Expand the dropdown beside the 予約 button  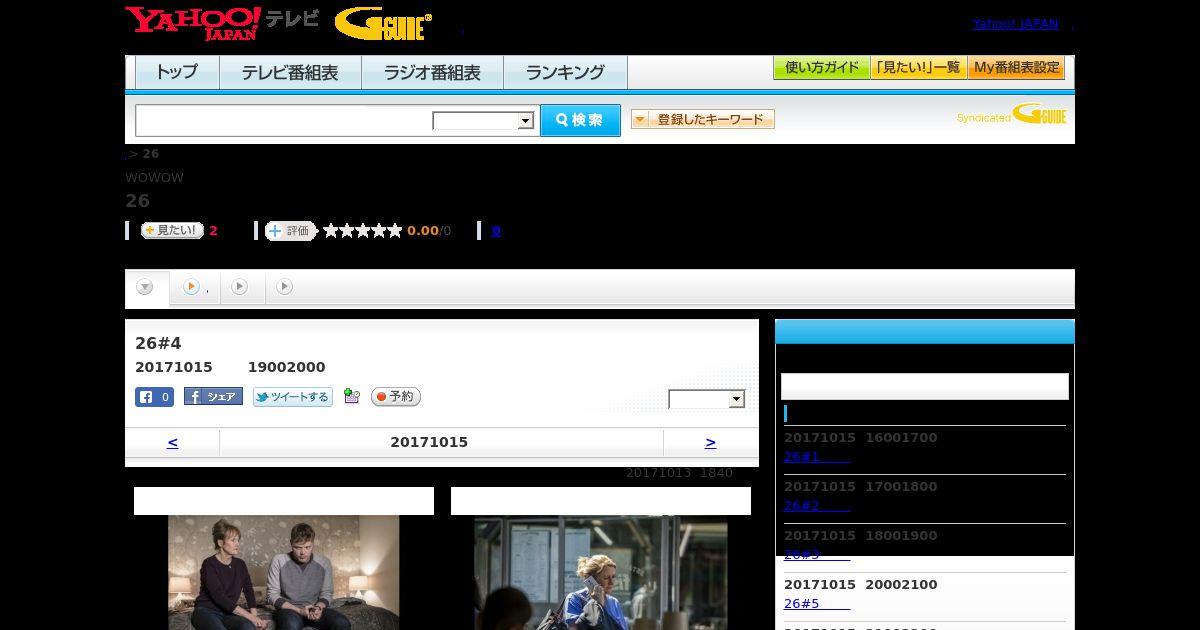pos(707,399)
